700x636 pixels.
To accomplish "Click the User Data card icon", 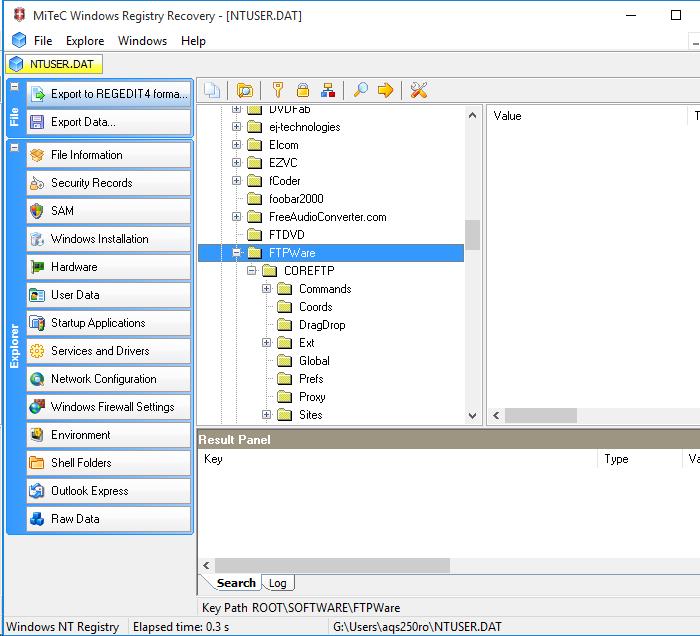I will pos(37,295).
